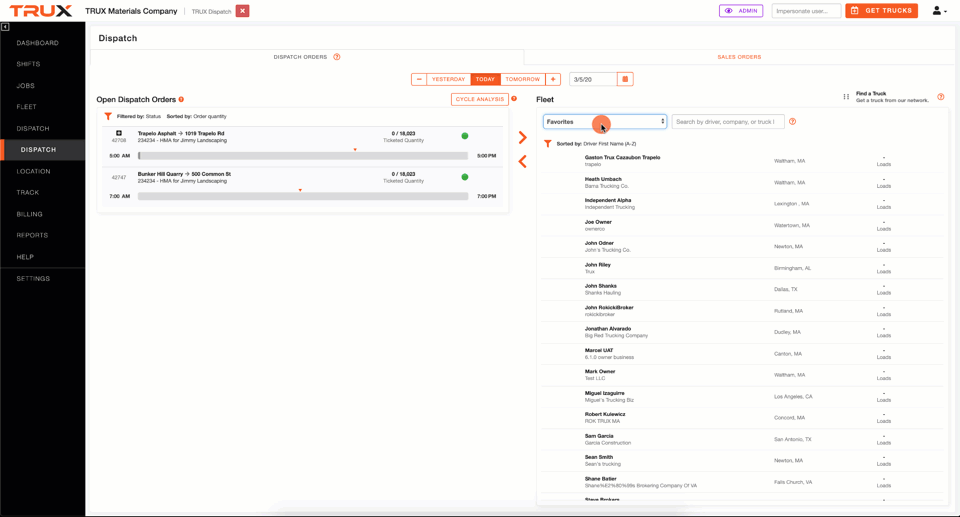This screenshot has width=960, height=517.
Task: Click the plus date button
Action: coord(553,79)
